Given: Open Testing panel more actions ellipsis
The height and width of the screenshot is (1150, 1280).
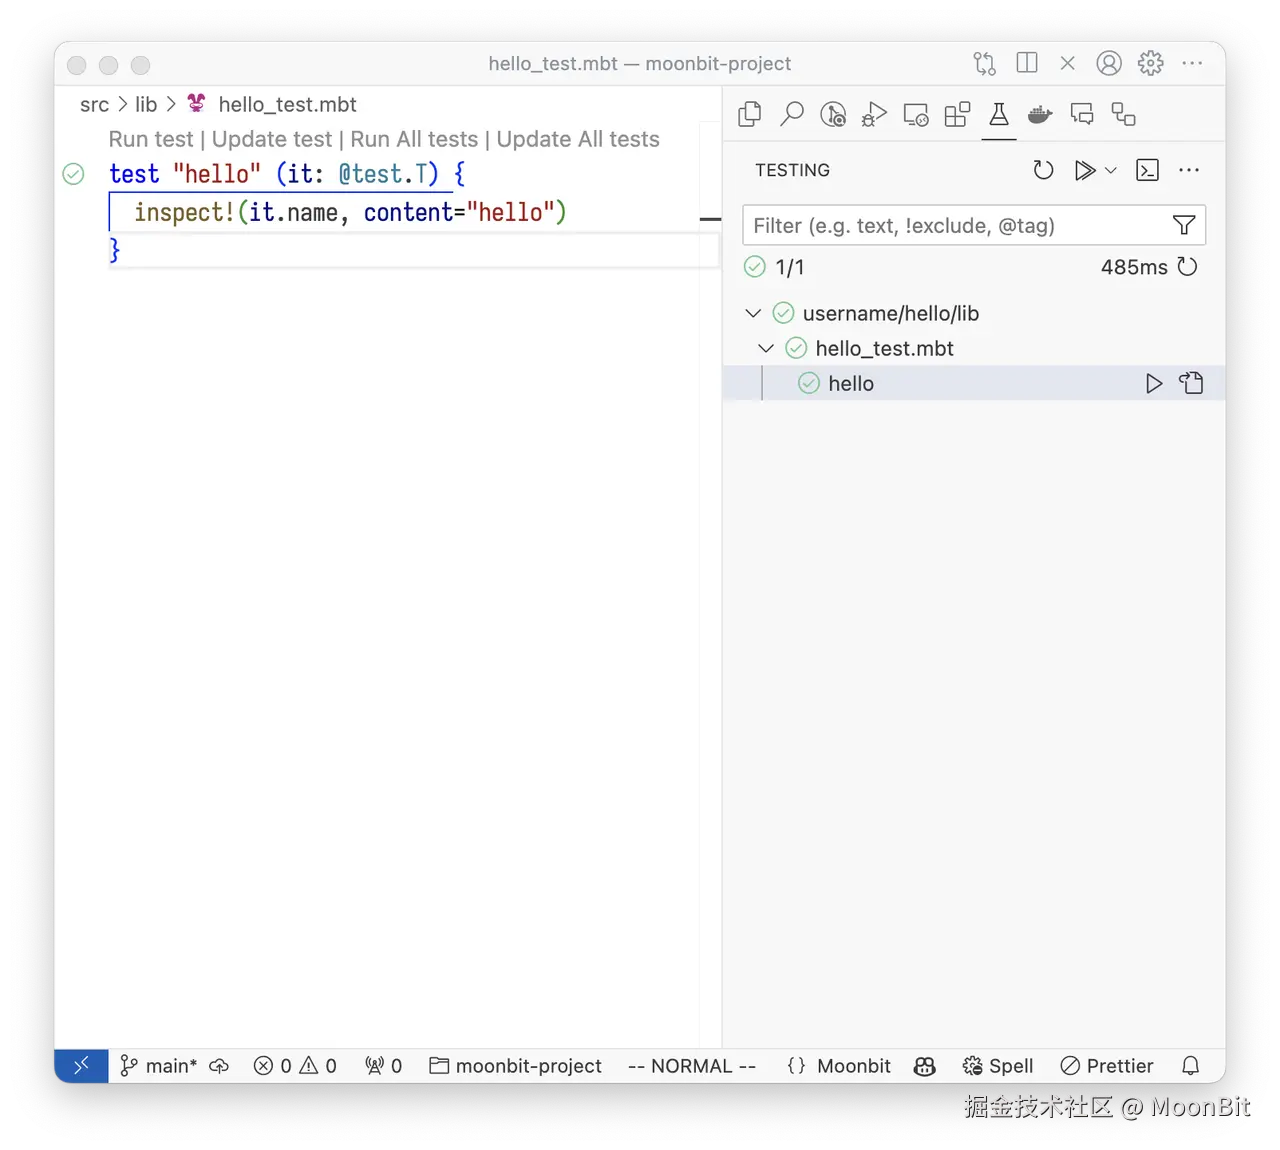Looking at the screenshot, I should (x=1189, y=170).
